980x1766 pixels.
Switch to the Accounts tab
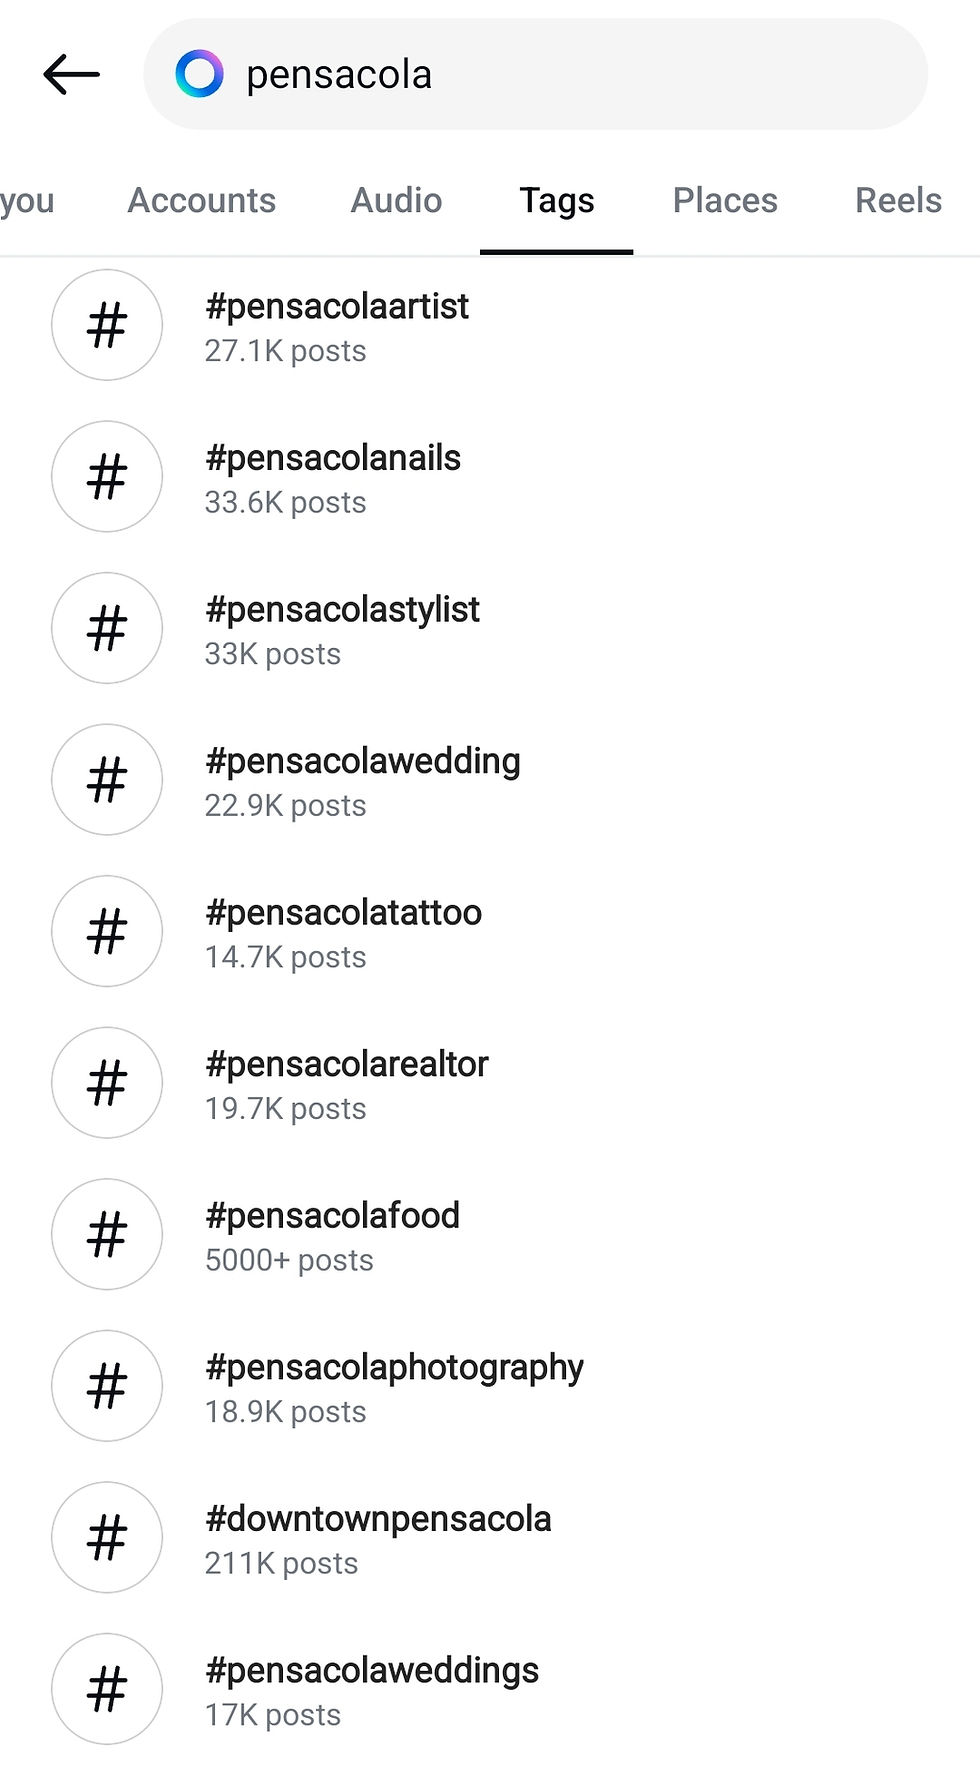pos(201,200)
